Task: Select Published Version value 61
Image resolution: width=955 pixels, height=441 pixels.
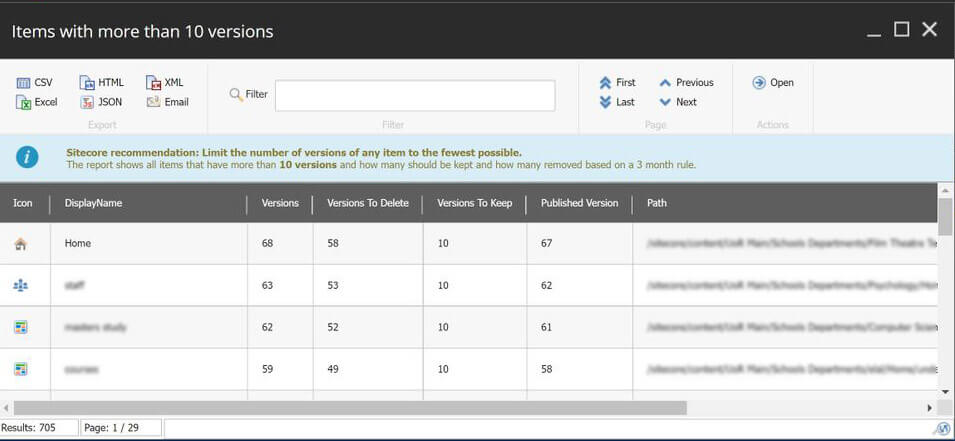Action: (x=546, y=327)
